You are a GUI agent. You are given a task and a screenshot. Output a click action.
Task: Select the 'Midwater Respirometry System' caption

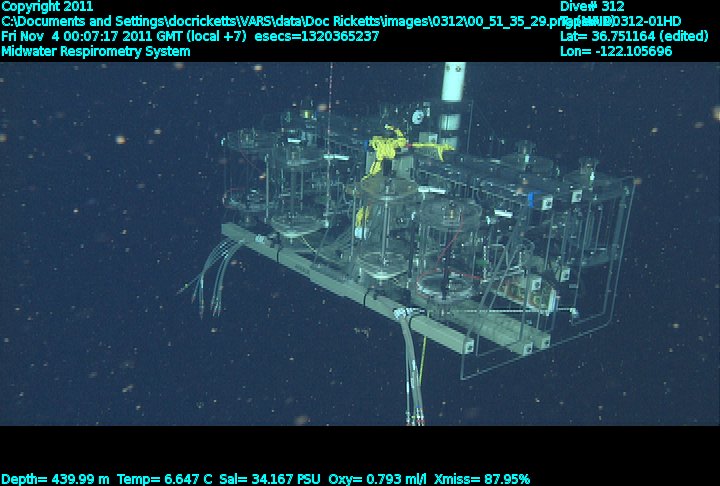96,51
